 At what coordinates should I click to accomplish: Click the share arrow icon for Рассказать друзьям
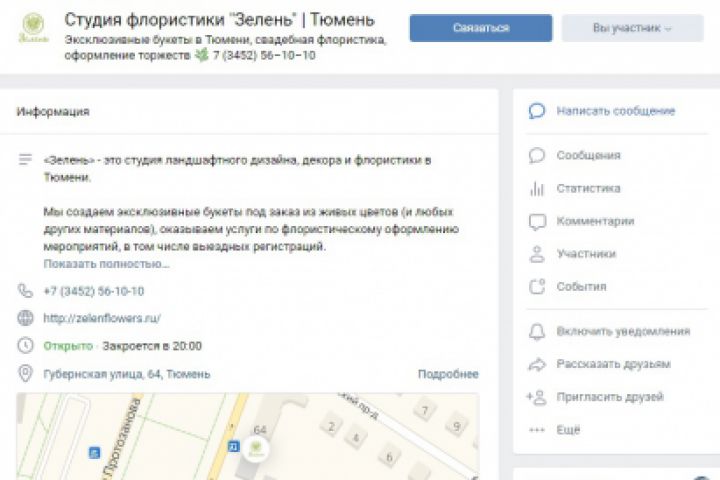[x=537, y=364]
